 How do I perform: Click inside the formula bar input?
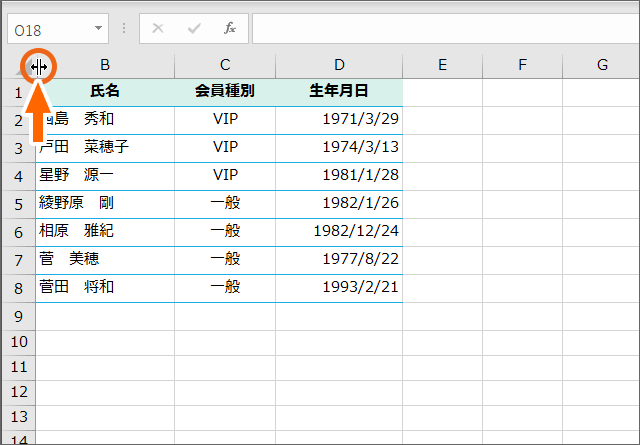(446, 29)
